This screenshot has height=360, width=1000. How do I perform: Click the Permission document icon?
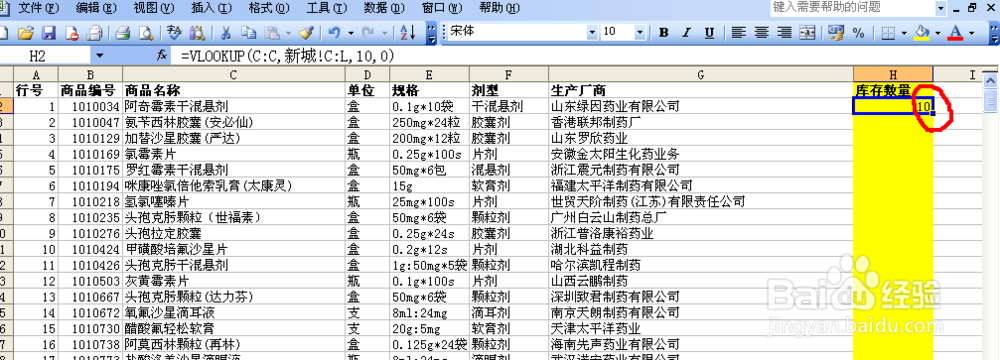pos(71,33)
